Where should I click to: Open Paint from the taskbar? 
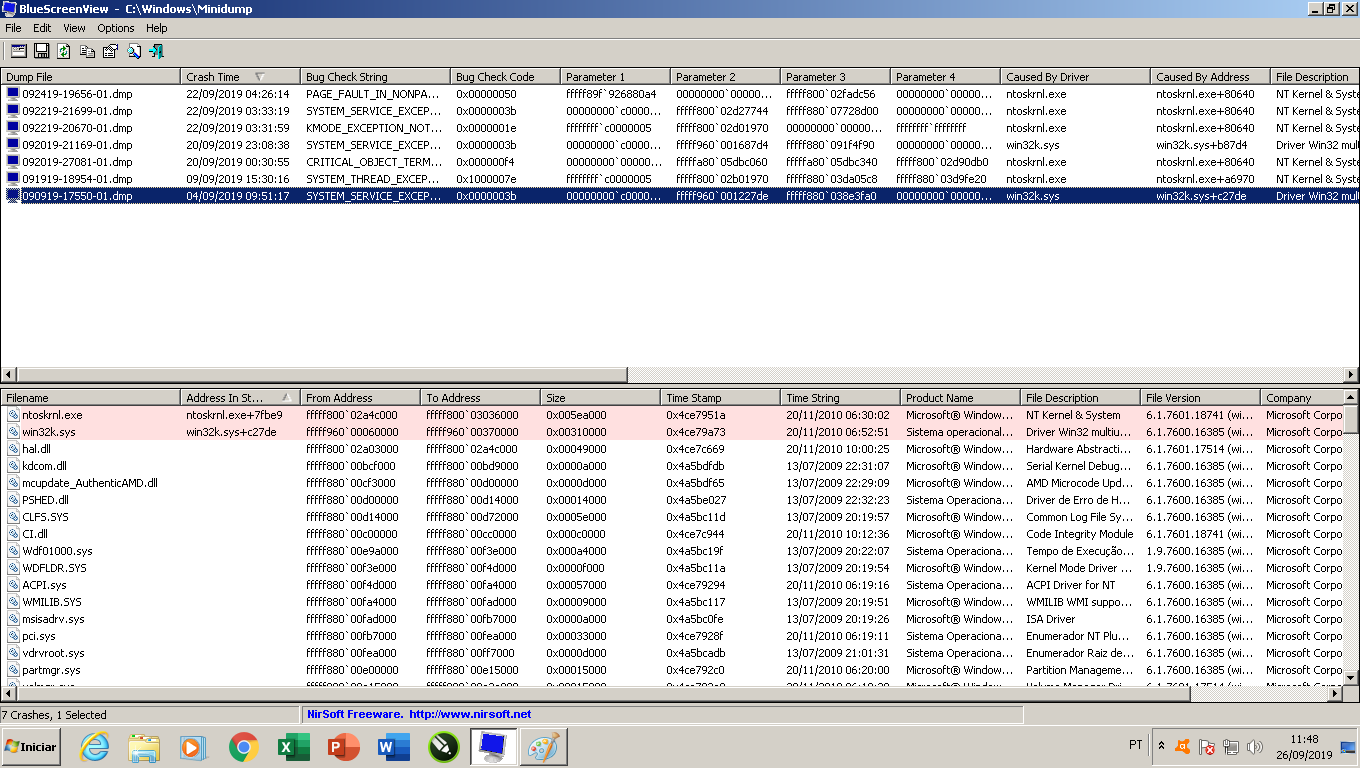tap(543, 747)
